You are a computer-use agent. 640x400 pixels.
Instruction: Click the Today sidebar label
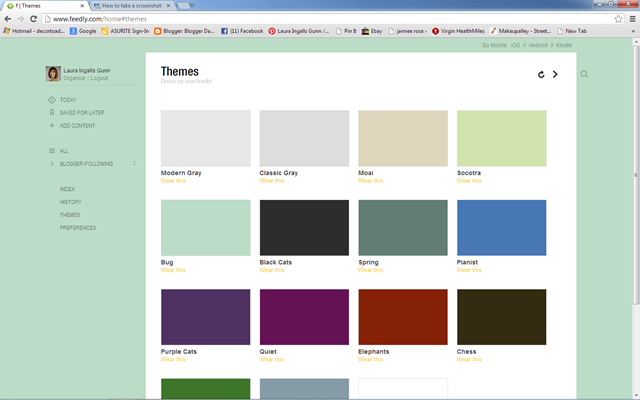68,100
